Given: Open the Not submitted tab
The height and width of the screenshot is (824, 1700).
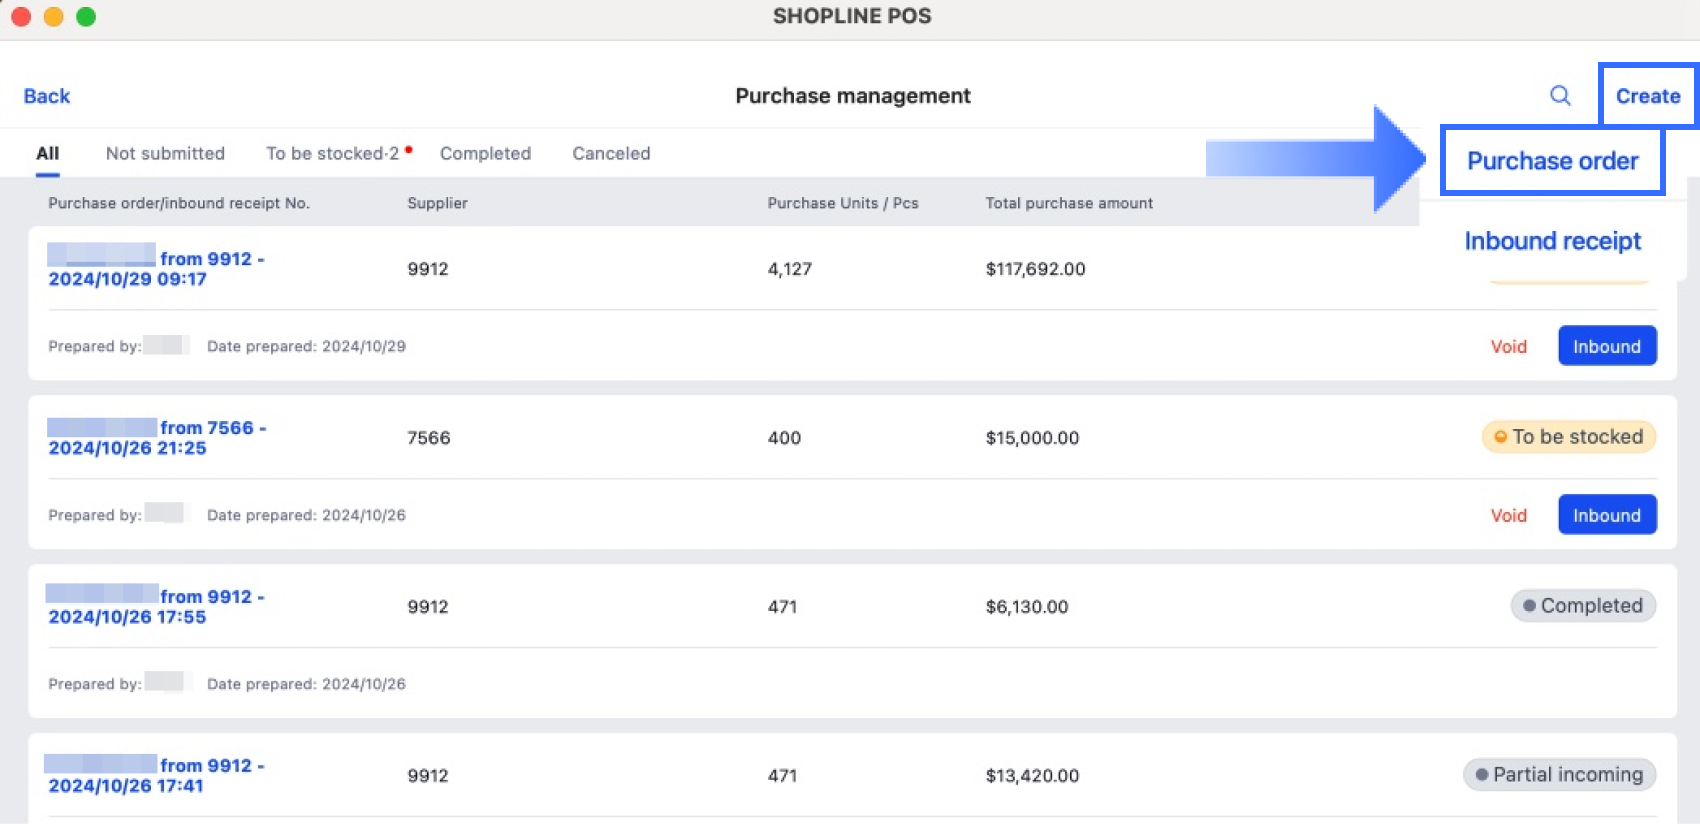Looking at the screenshot, I should point(165,153).
